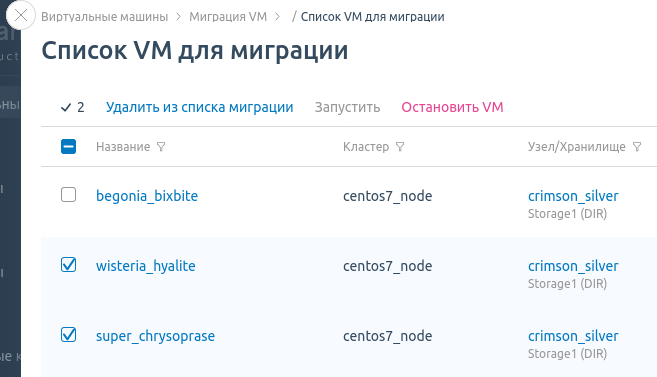Sort by the Название column header
This screenshot has width=657, height=377.
123,147
